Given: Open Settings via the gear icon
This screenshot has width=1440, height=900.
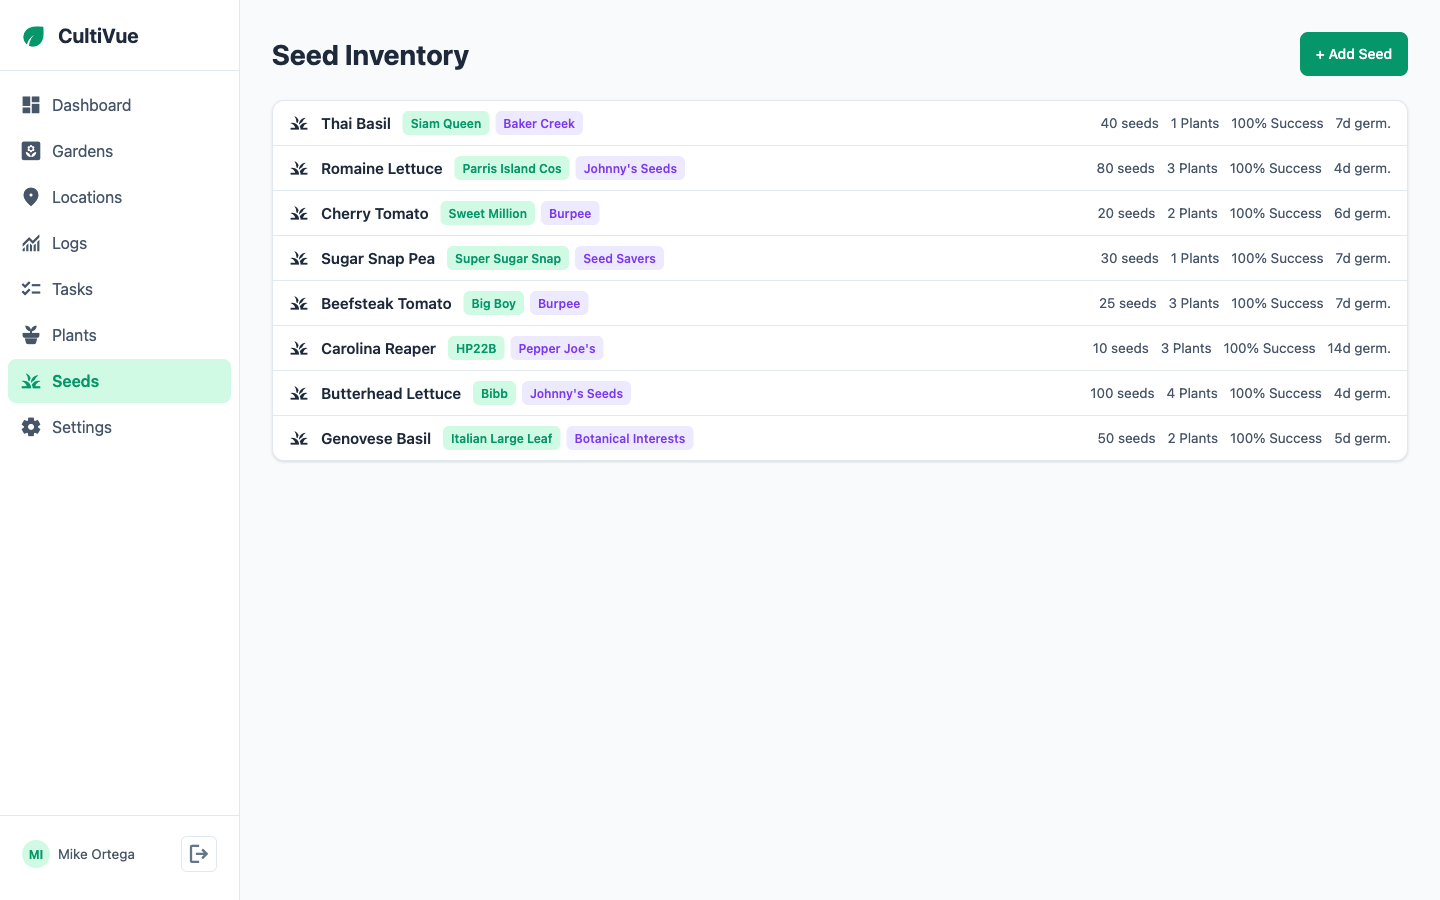Looking at the screenshot, I should point(30,427).
